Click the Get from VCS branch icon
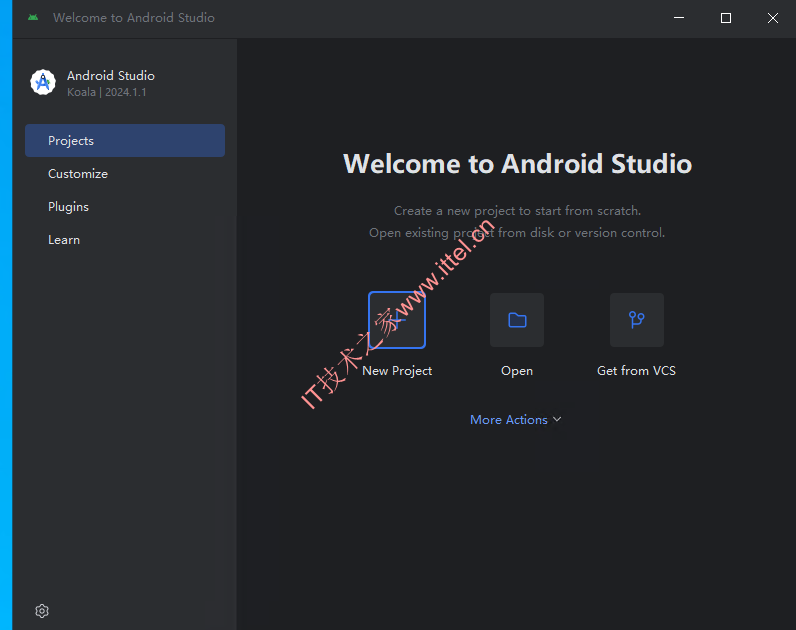 [637, 320]
